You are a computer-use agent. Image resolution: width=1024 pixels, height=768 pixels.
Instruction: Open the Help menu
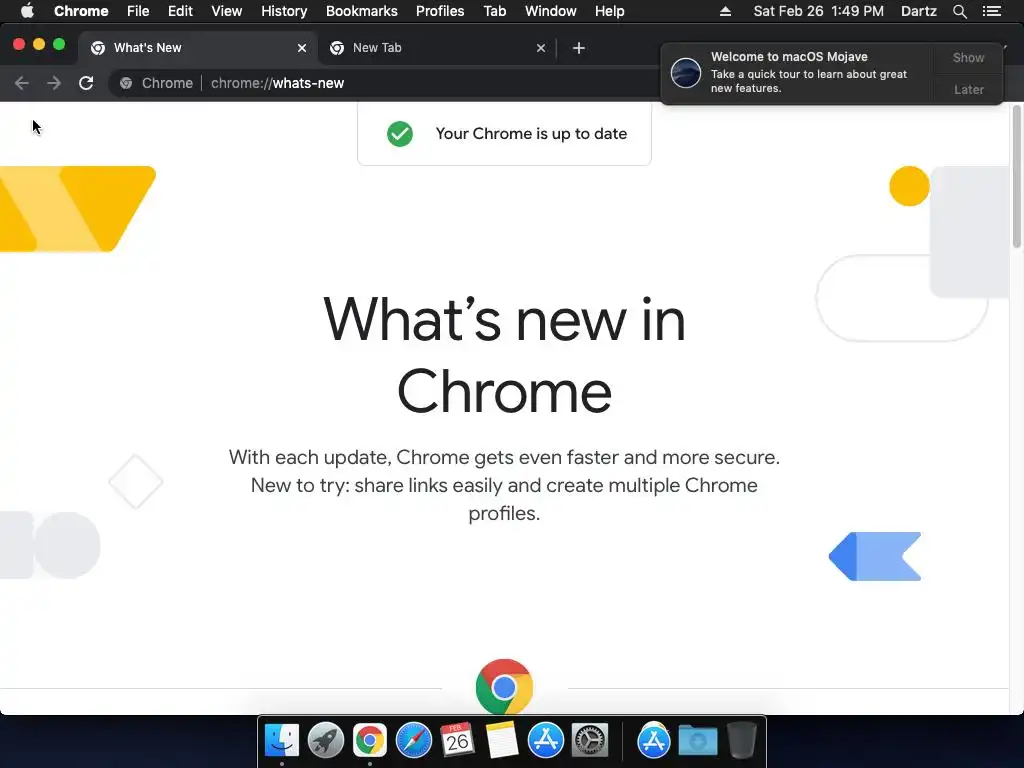click(x=609, y=11)
